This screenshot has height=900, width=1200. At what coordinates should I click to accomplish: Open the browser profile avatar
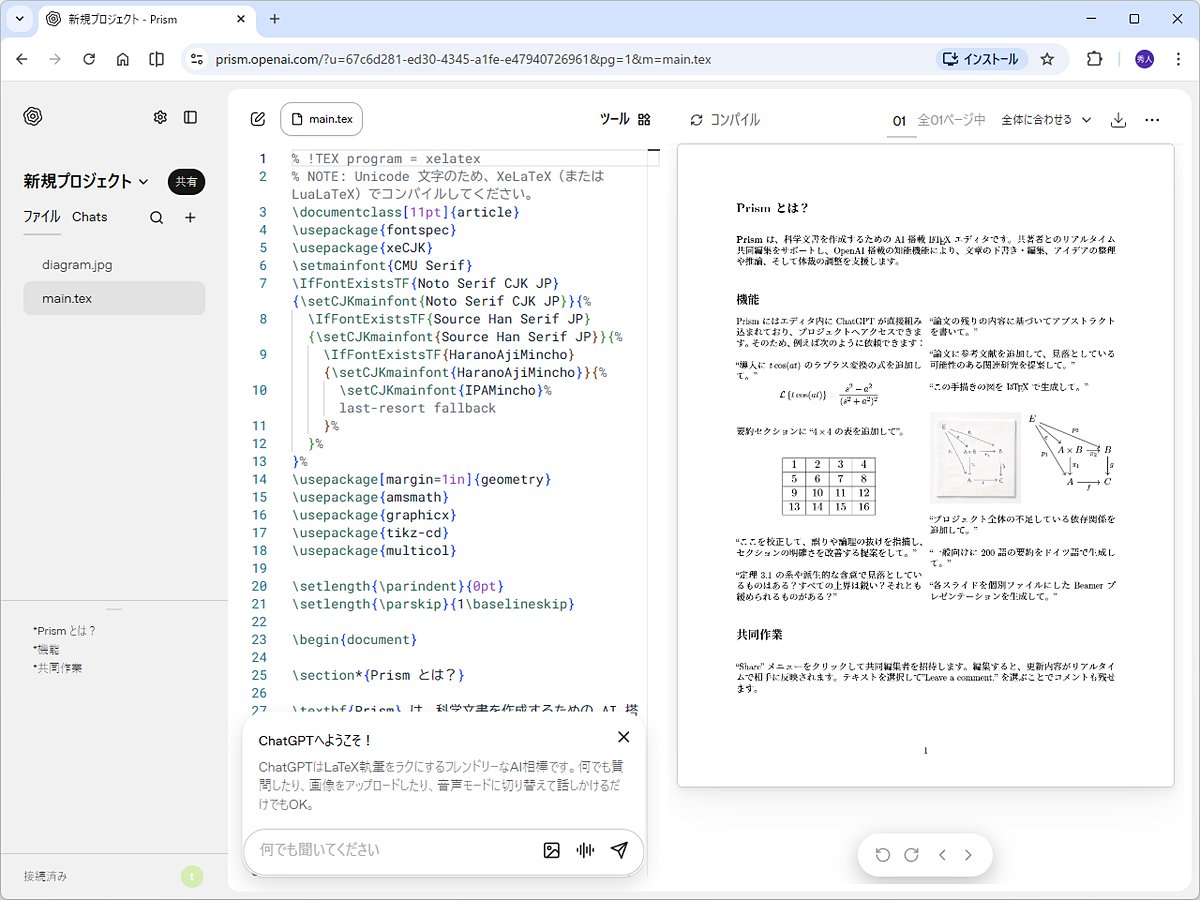pos(1145,59)
